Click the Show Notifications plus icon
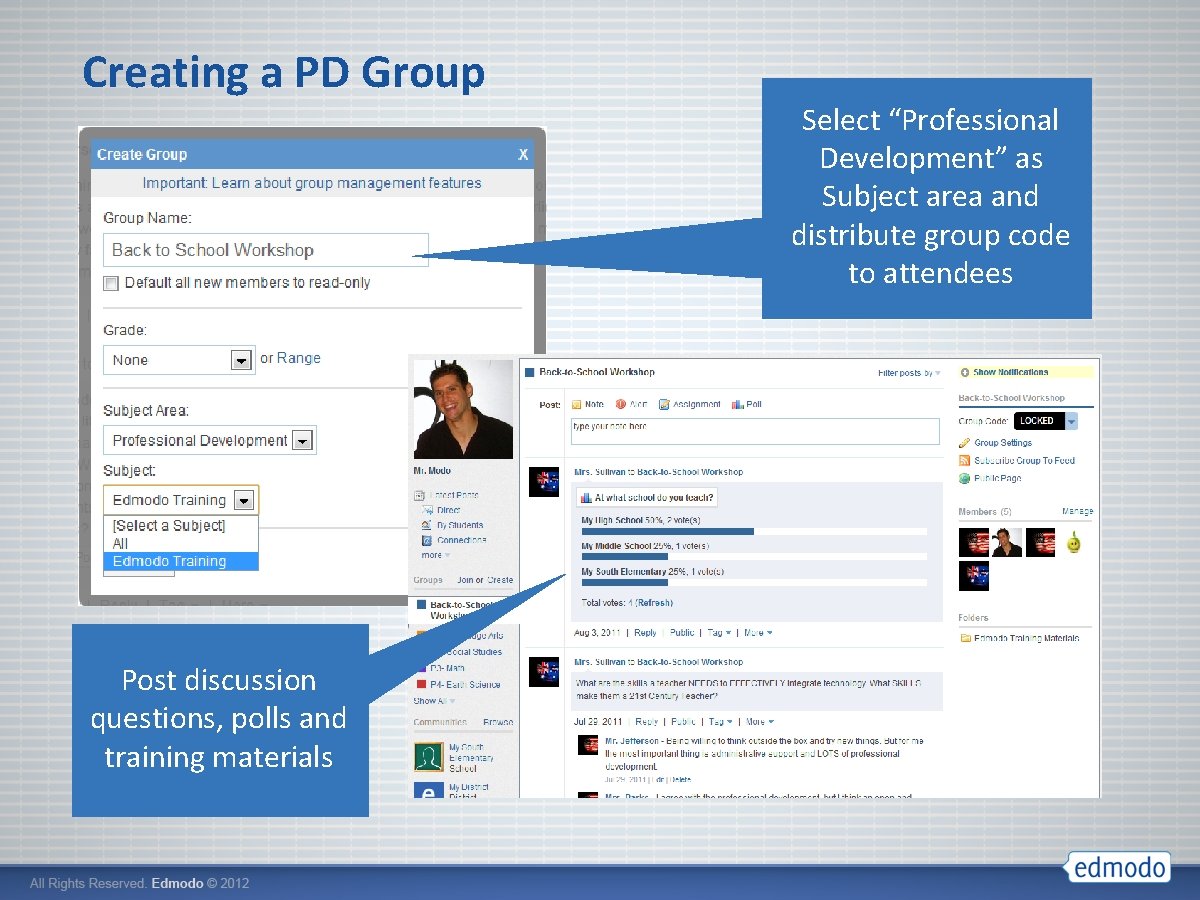Screen dimensions: 1200x900 click(x=965, y=372)
